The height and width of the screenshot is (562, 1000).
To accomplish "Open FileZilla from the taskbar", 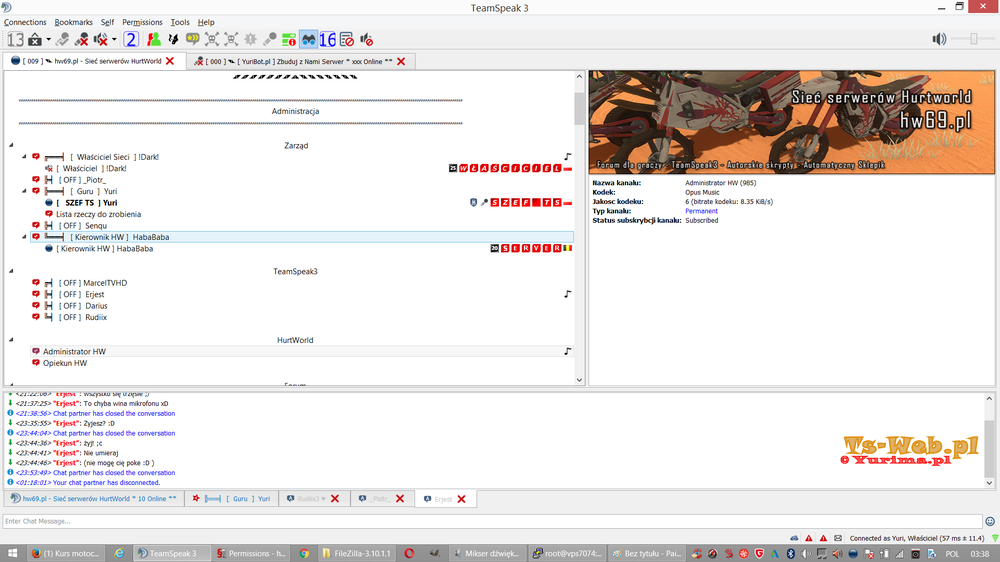I will tap(357, 553).
